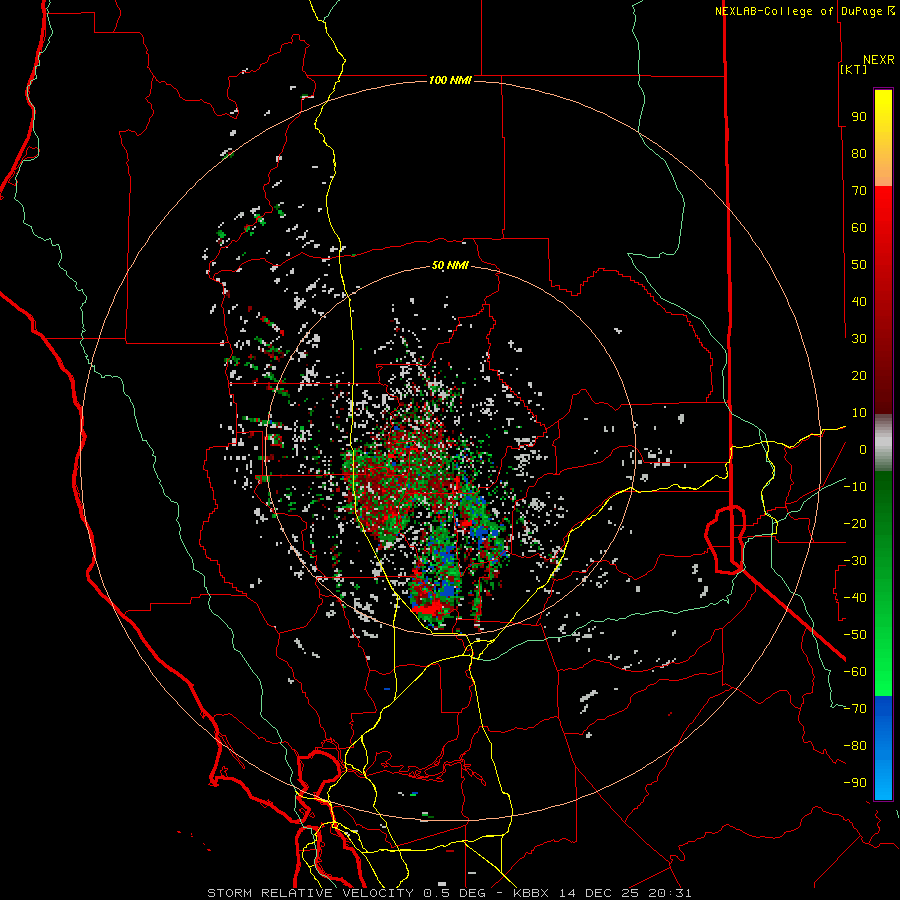This screenshot has width=900, height=900.
Task: Click the 0 value on velocity scale
Action: tap(863, 450)
